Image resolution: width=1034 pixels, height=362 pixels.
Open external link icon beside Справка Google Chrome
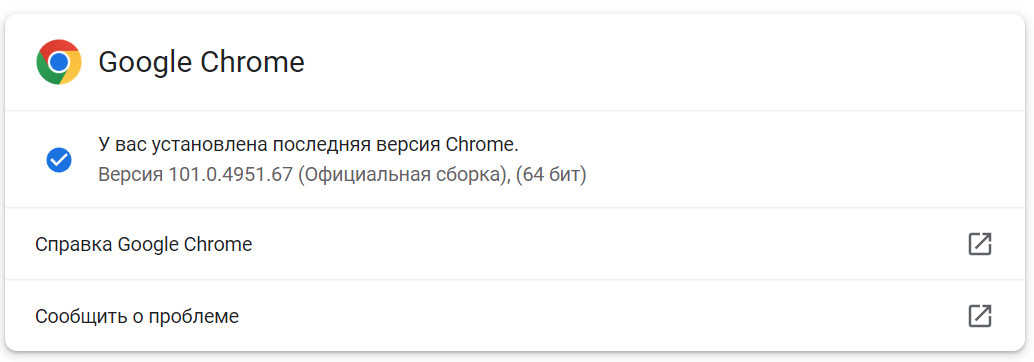[980, 244]
